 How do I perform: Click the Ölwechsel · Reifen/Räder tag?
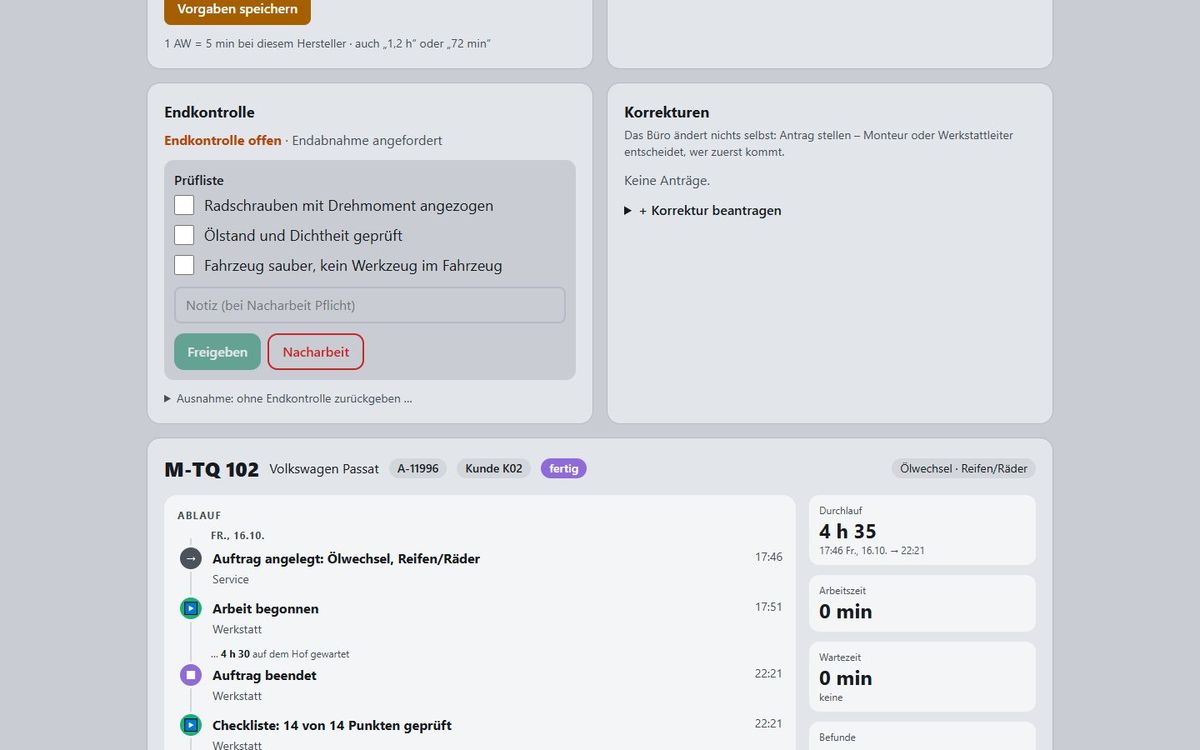click(964, 468)
